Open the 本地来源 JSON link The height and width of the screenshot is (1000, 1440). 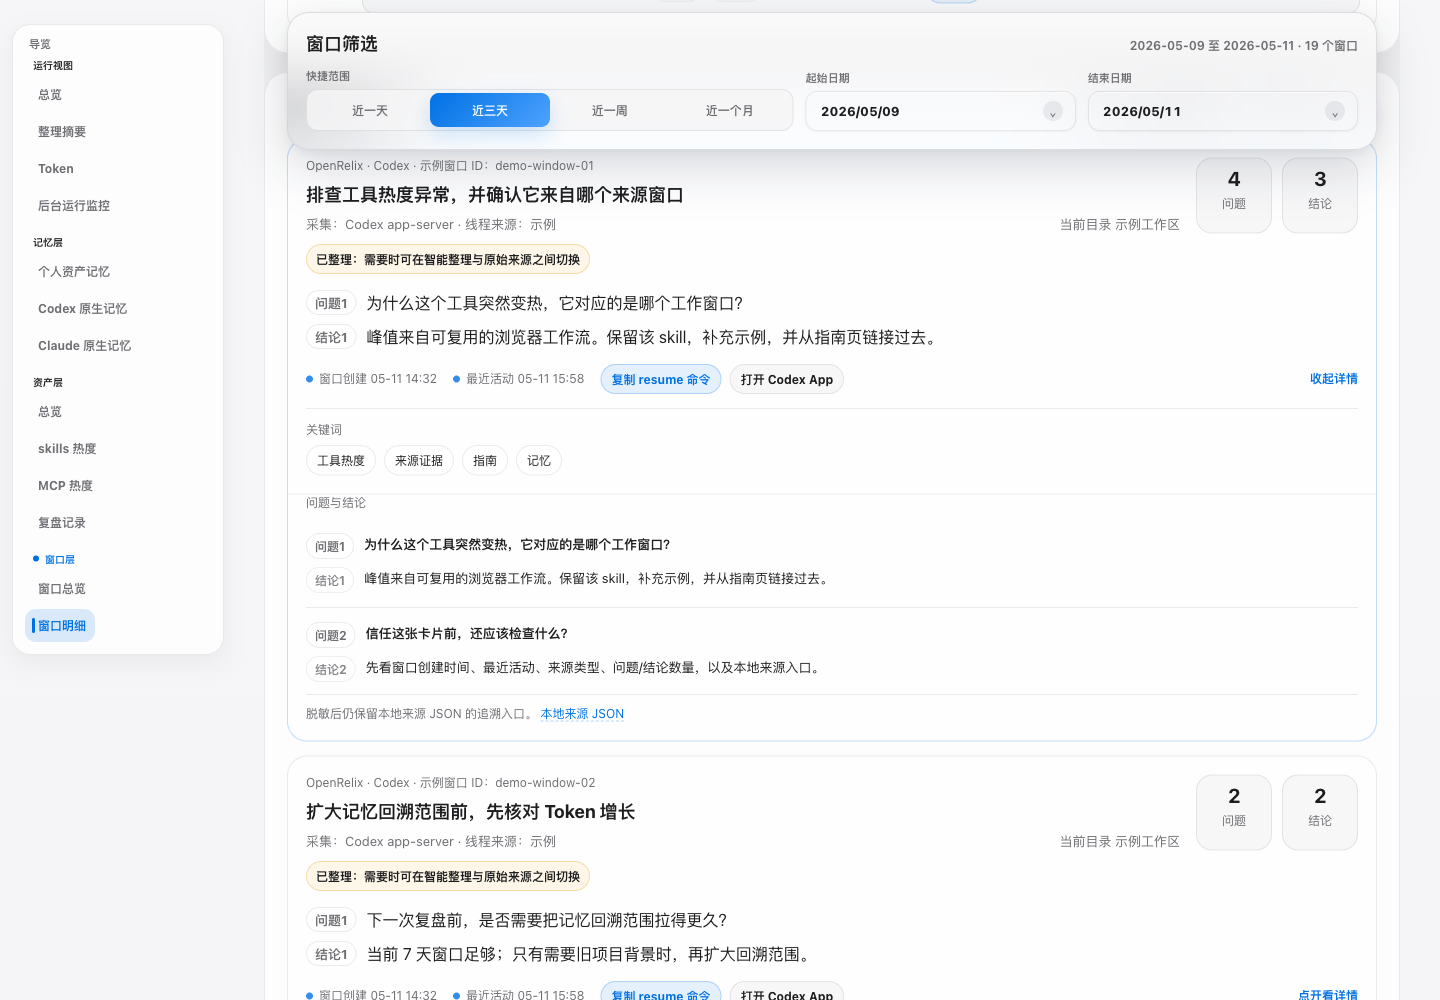582,714
